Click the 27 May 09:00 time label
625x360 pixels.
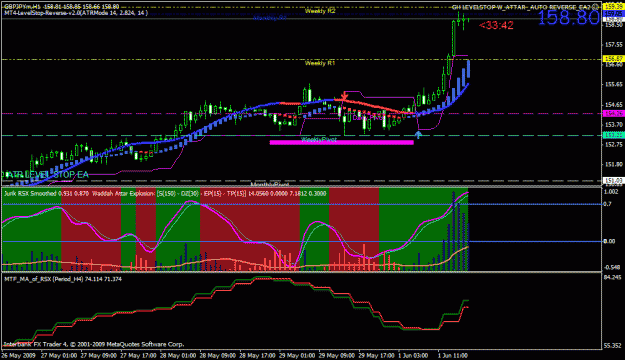[98, 355]
